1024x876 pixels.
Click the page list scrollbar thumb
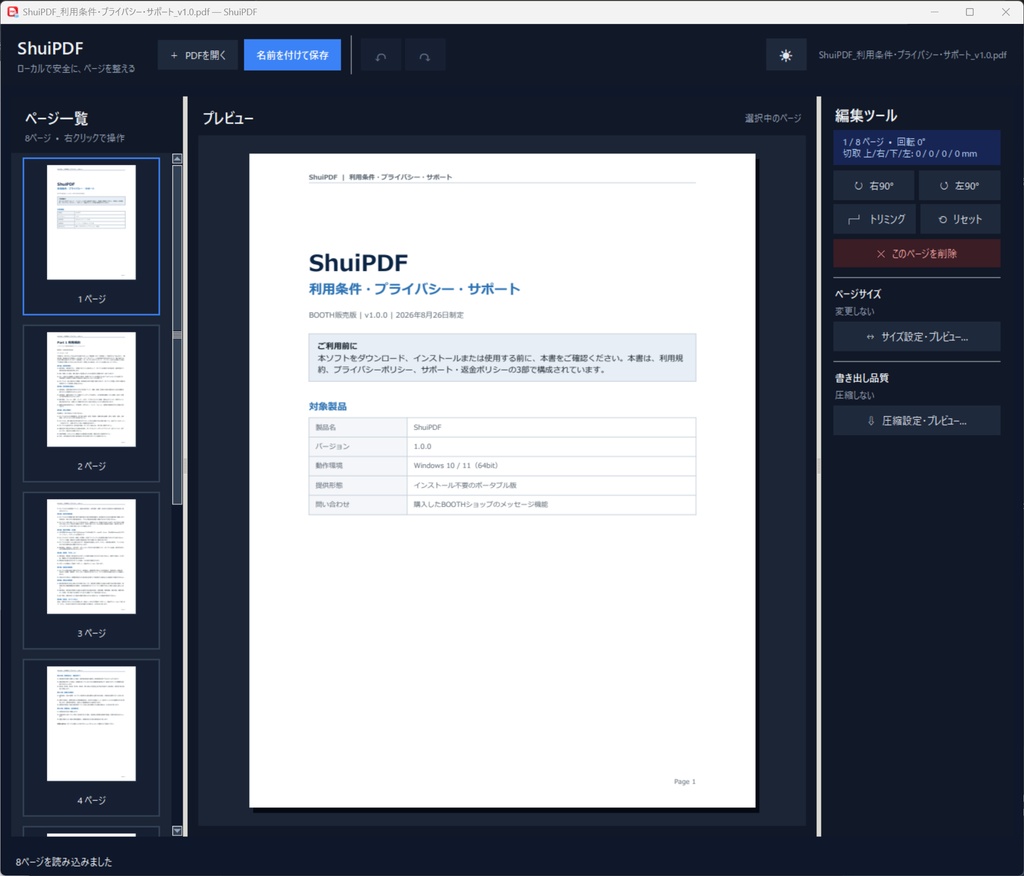(177, 334)
